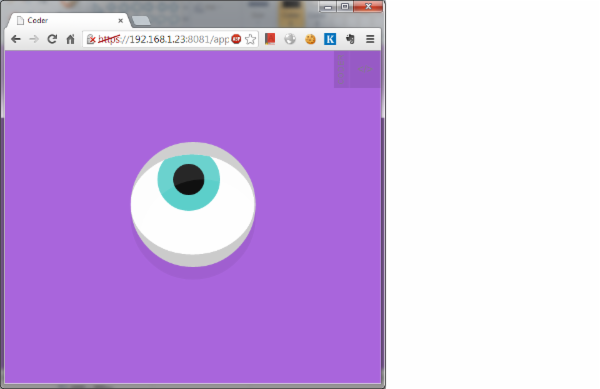Click the blue K extension icon

(x=330, y=39)
